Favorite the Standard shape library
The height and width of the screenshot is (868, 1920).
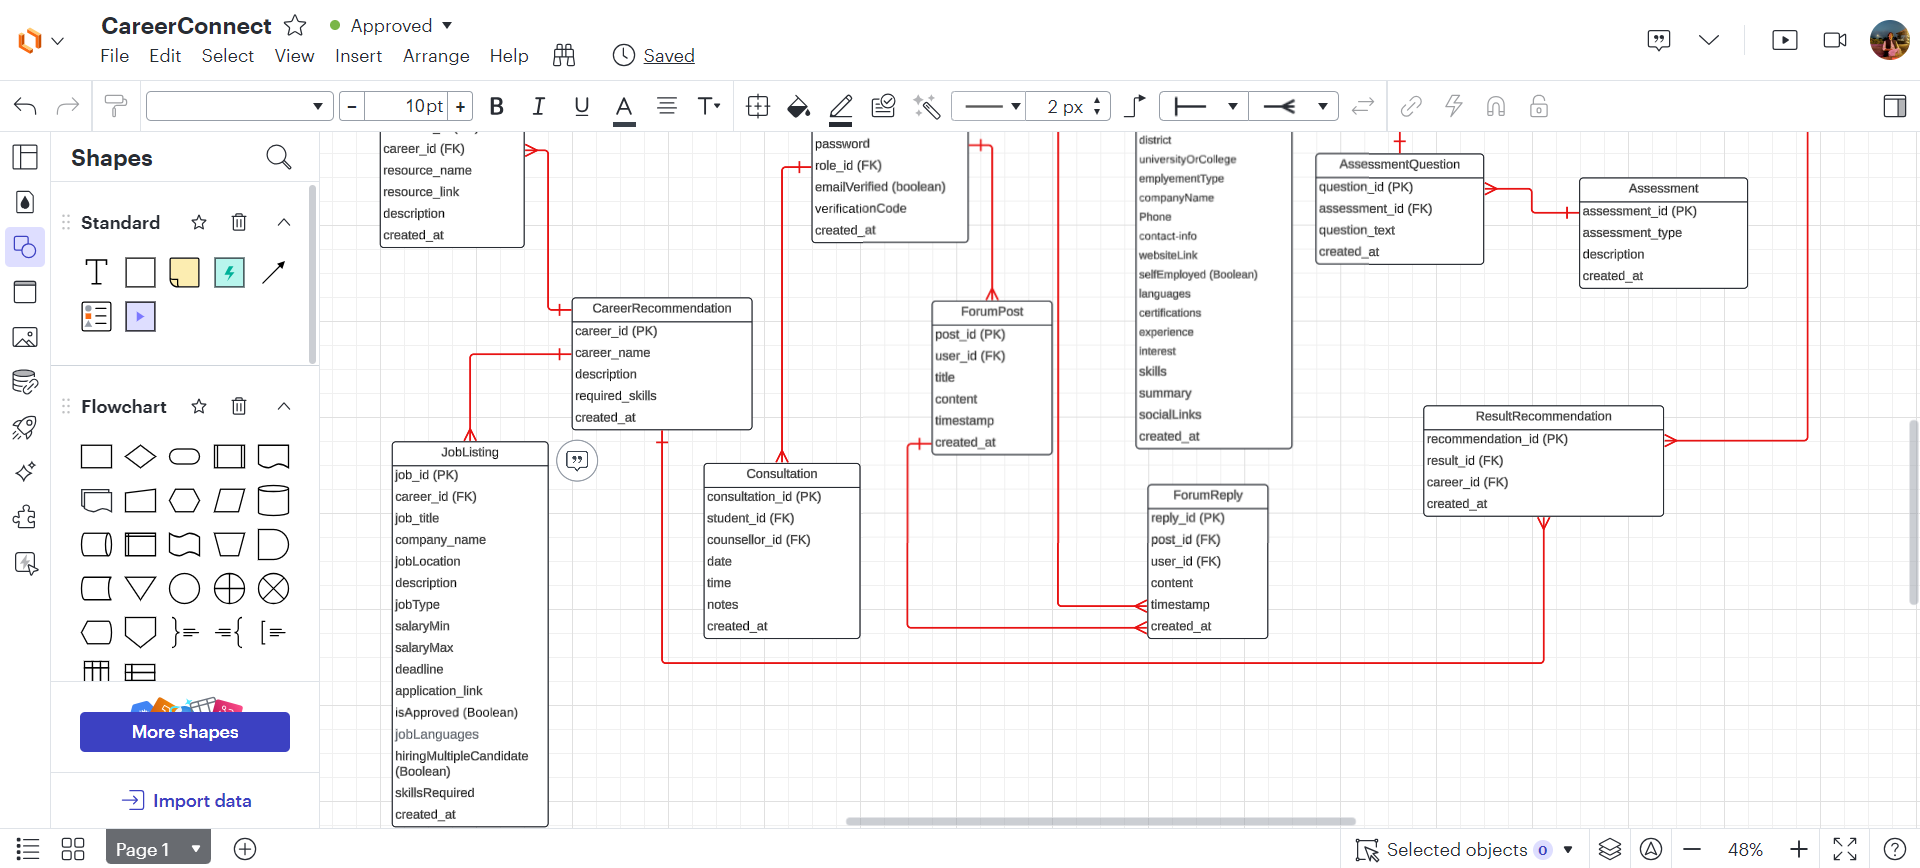point(199,222)
